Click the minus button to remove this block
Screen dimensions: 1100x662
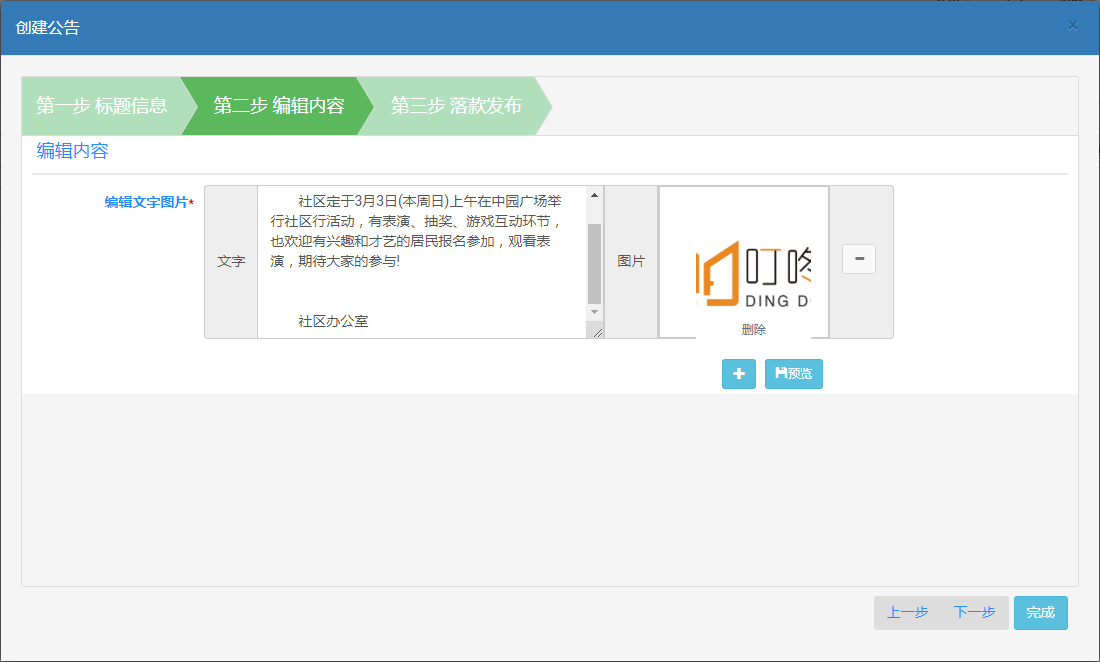coord(859,259)
